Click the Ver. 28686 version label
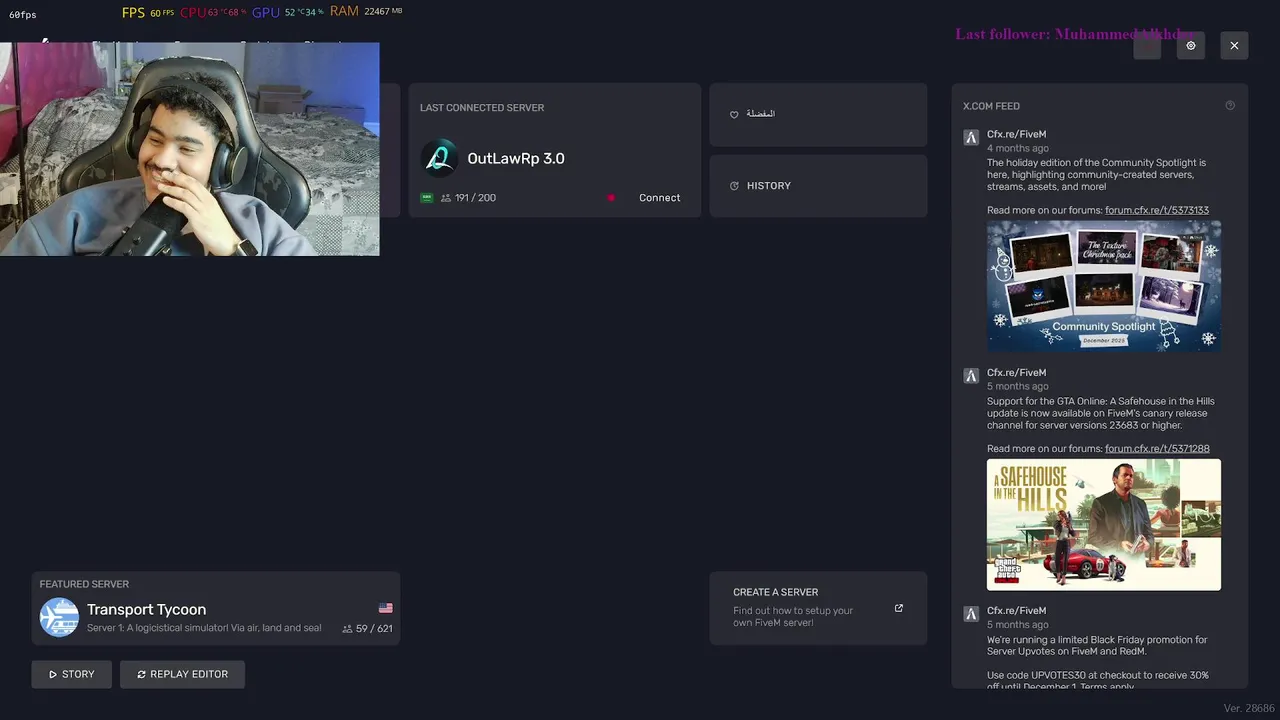The width and height of the screenshot is (1280, 720). 1249,708
